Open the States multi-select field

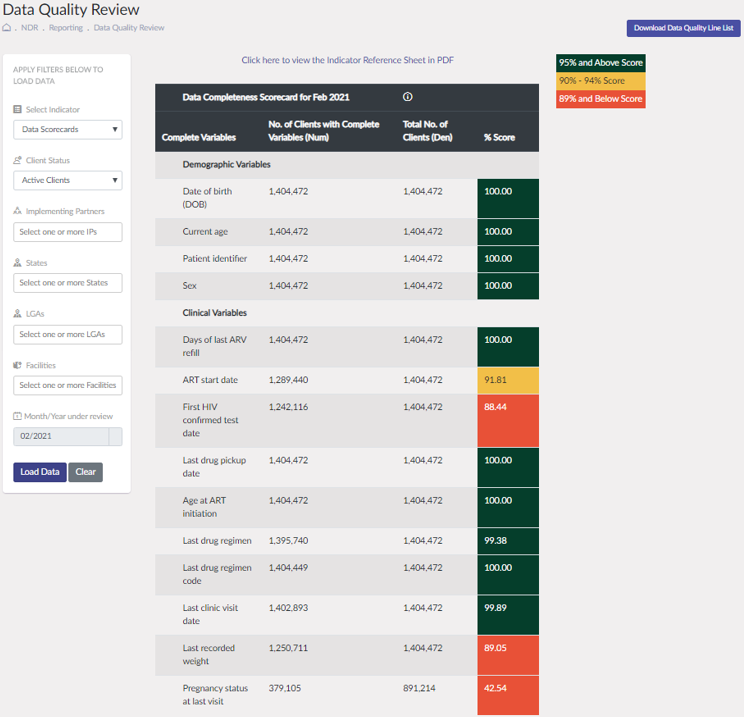coord(68,283)
